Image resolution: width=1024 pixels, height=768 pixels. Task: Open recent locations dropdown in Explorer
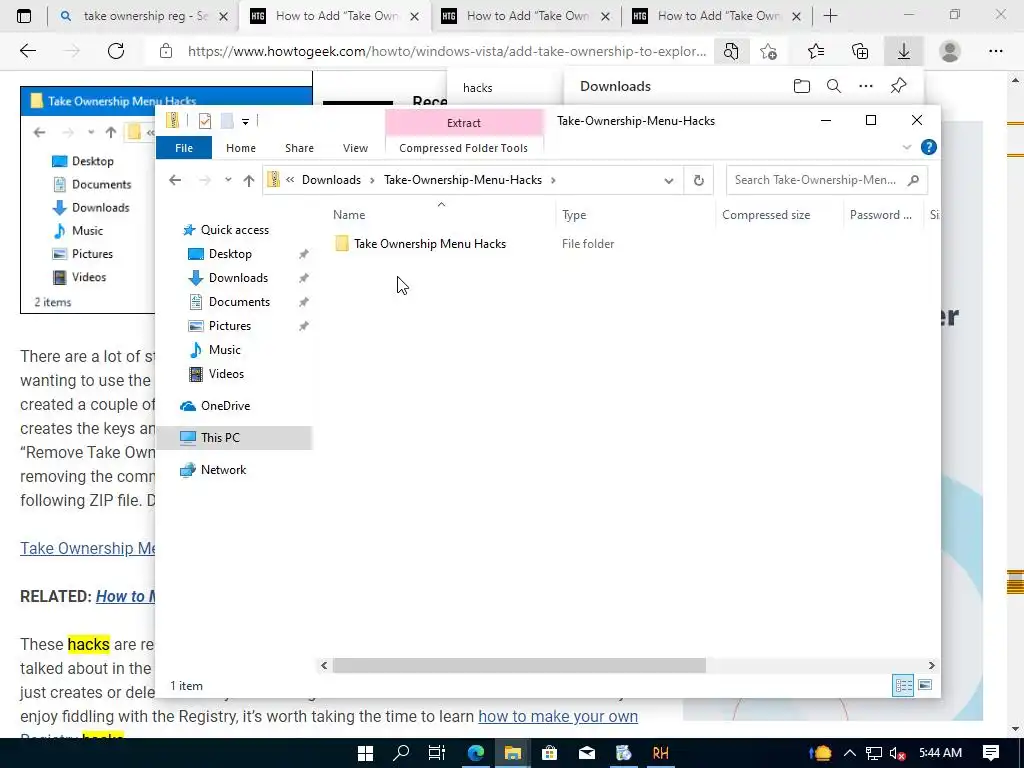228,180
